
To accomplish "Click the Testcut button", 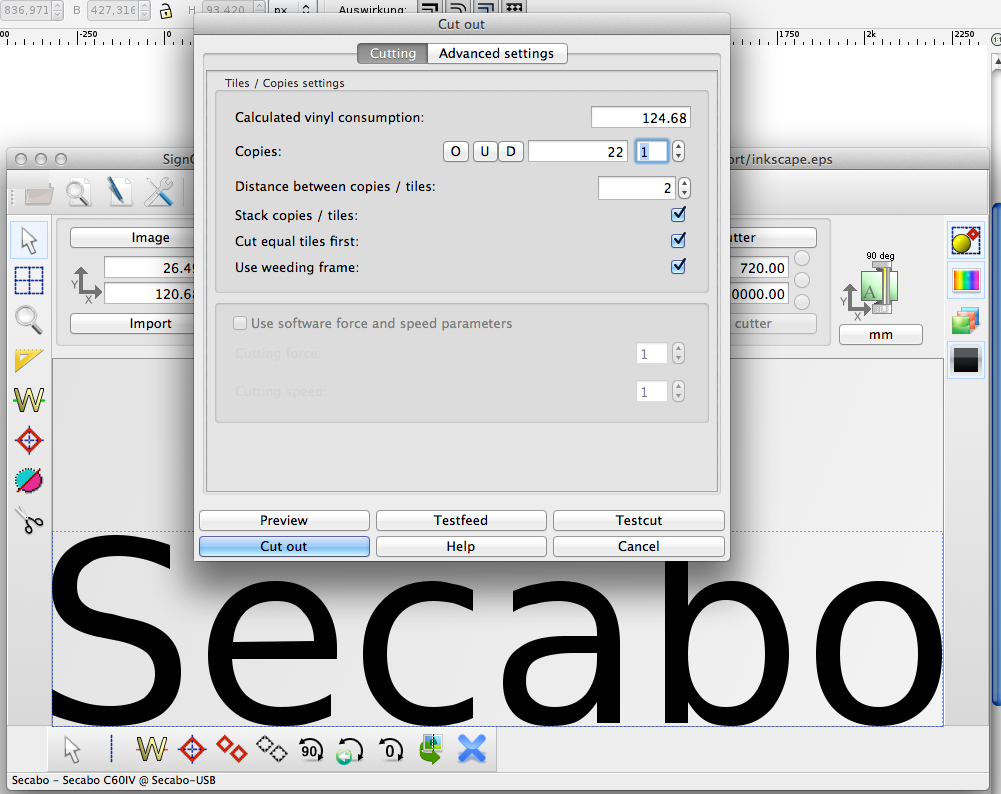I will (638, 520).
